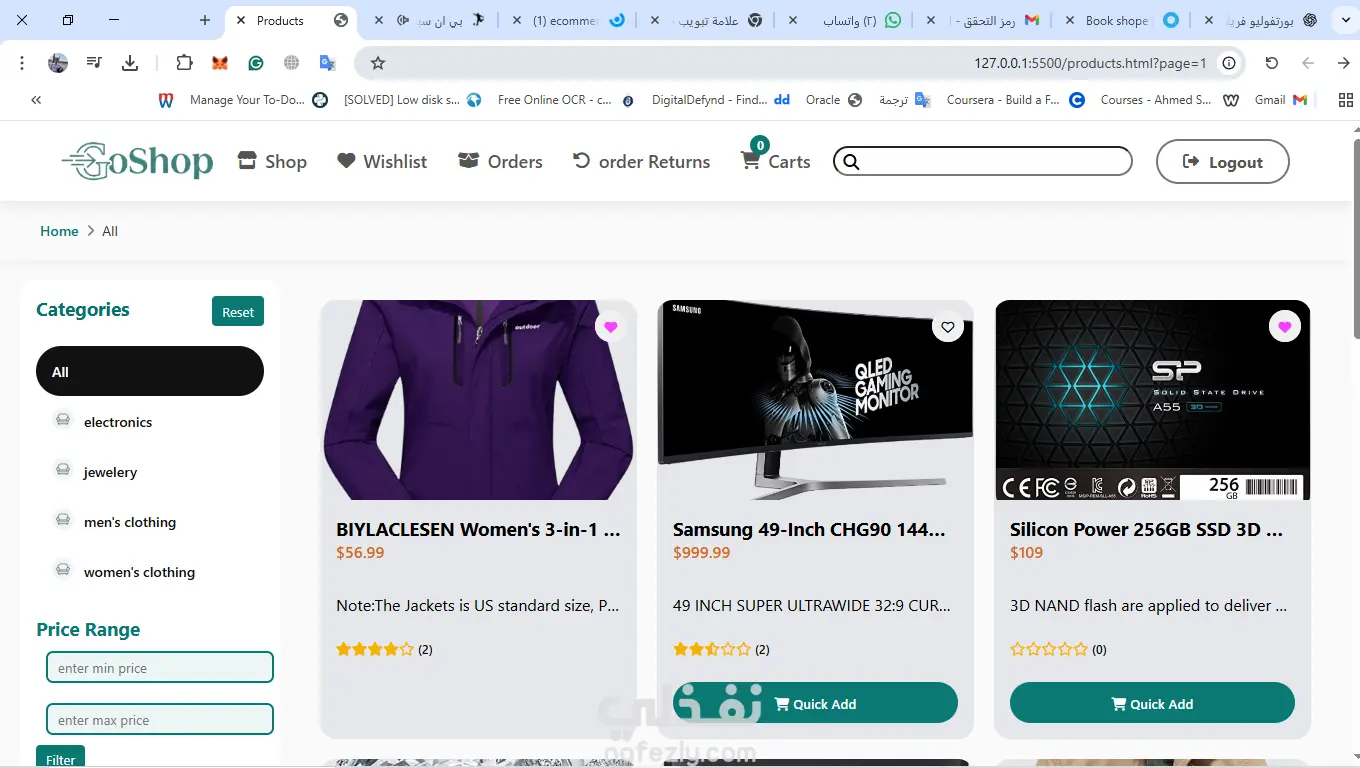Open the purple jacket product image
This screenshot has width=1360, height=768.
(x=478, y=400)
